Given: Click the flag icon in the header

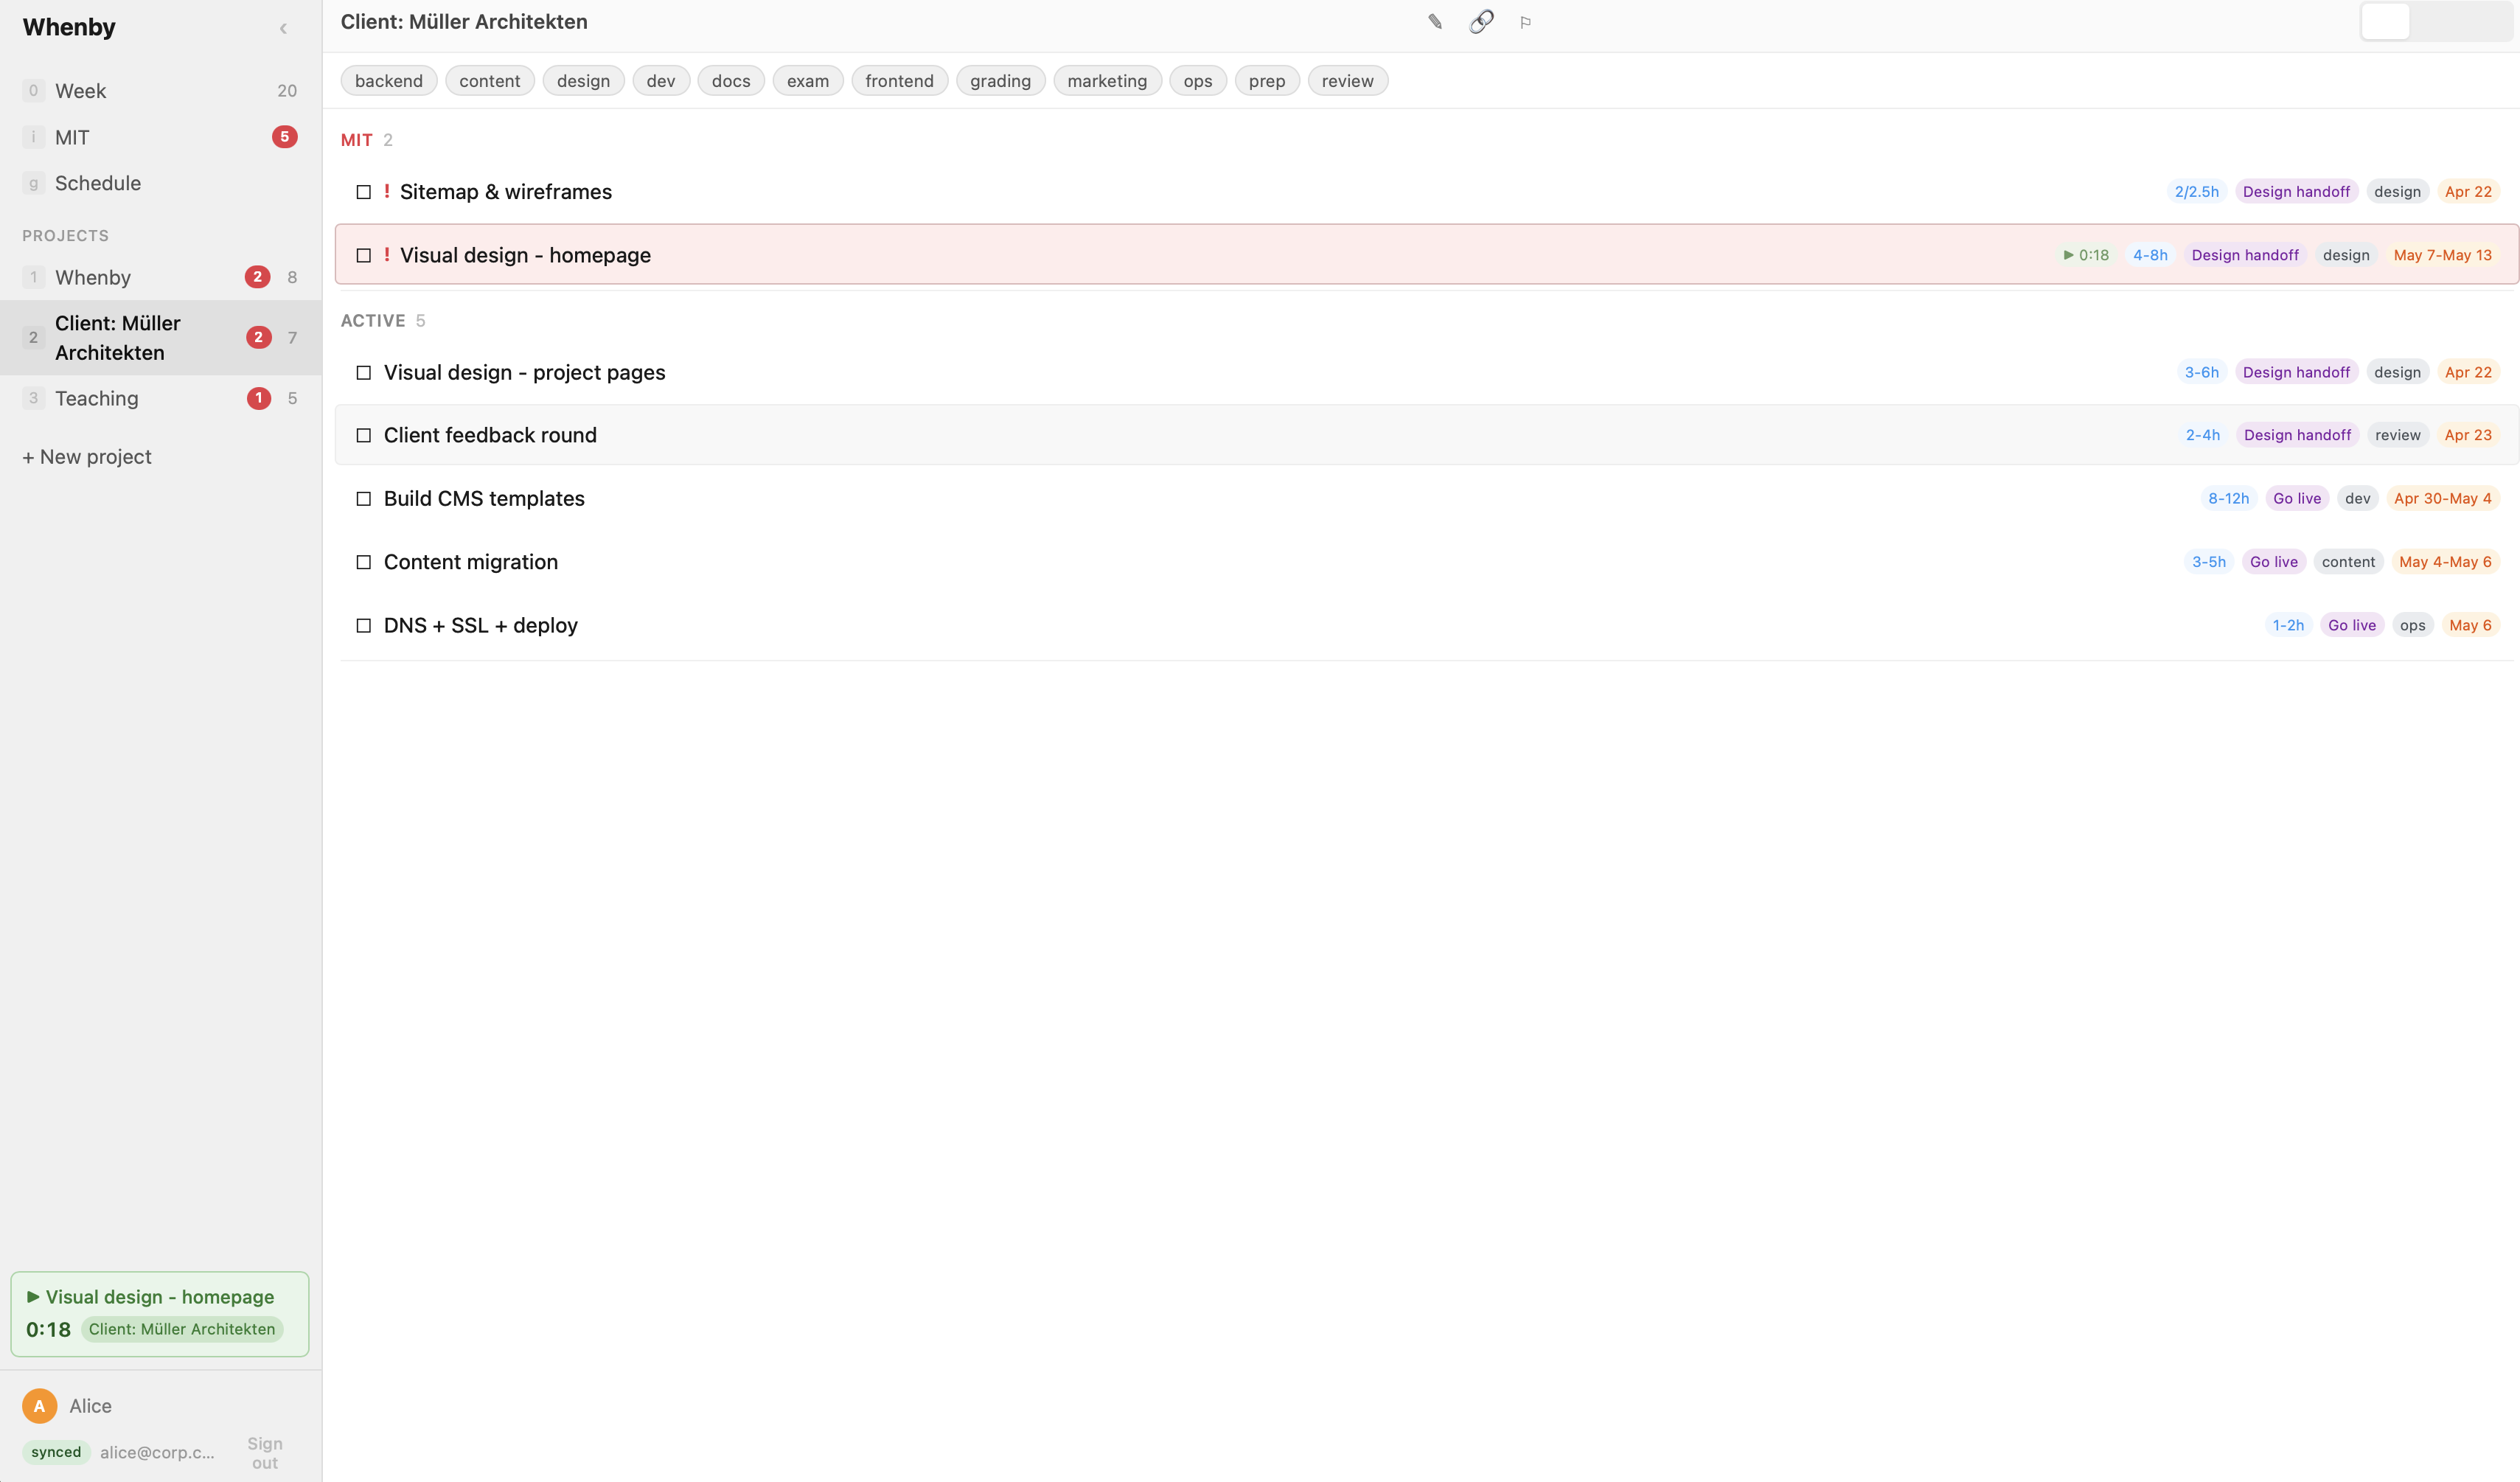Looking at the screenshot, I should [x=1525, y=21].
